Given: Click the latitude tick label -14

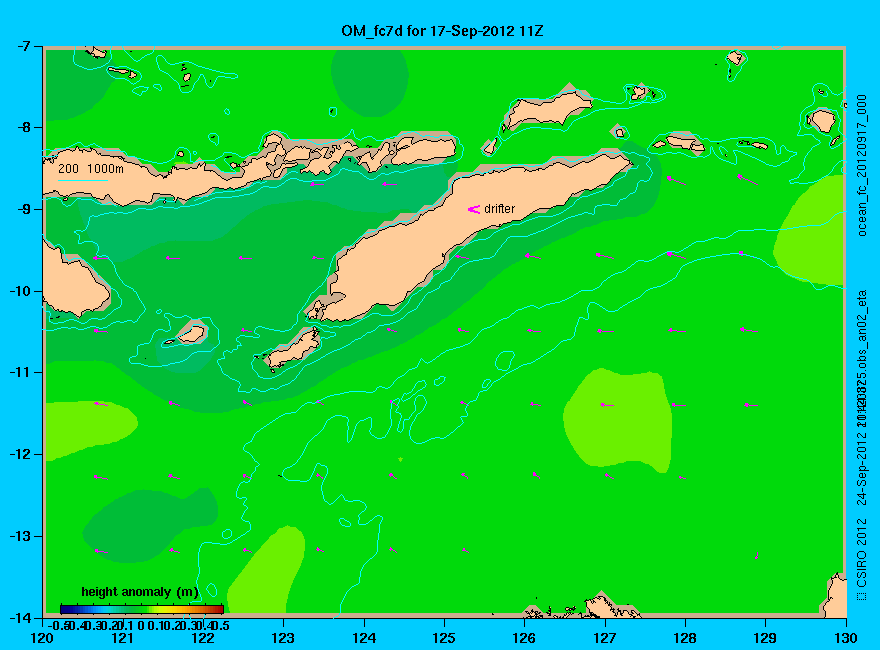Looking at the screenshot, I should 20,618.
